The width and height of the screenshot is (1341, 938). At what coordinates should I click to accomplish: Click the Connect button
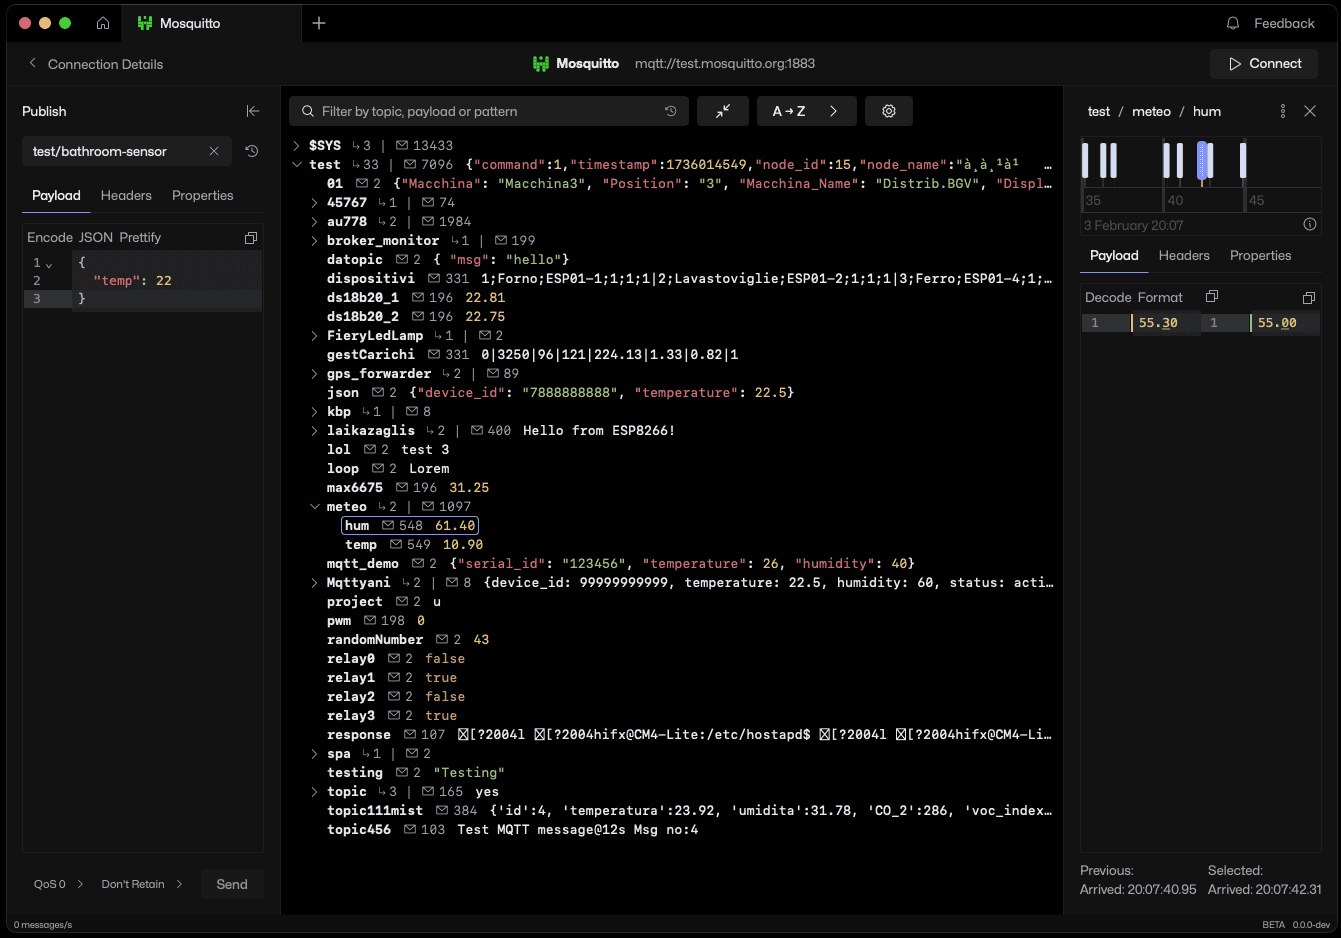(1264, 63)
